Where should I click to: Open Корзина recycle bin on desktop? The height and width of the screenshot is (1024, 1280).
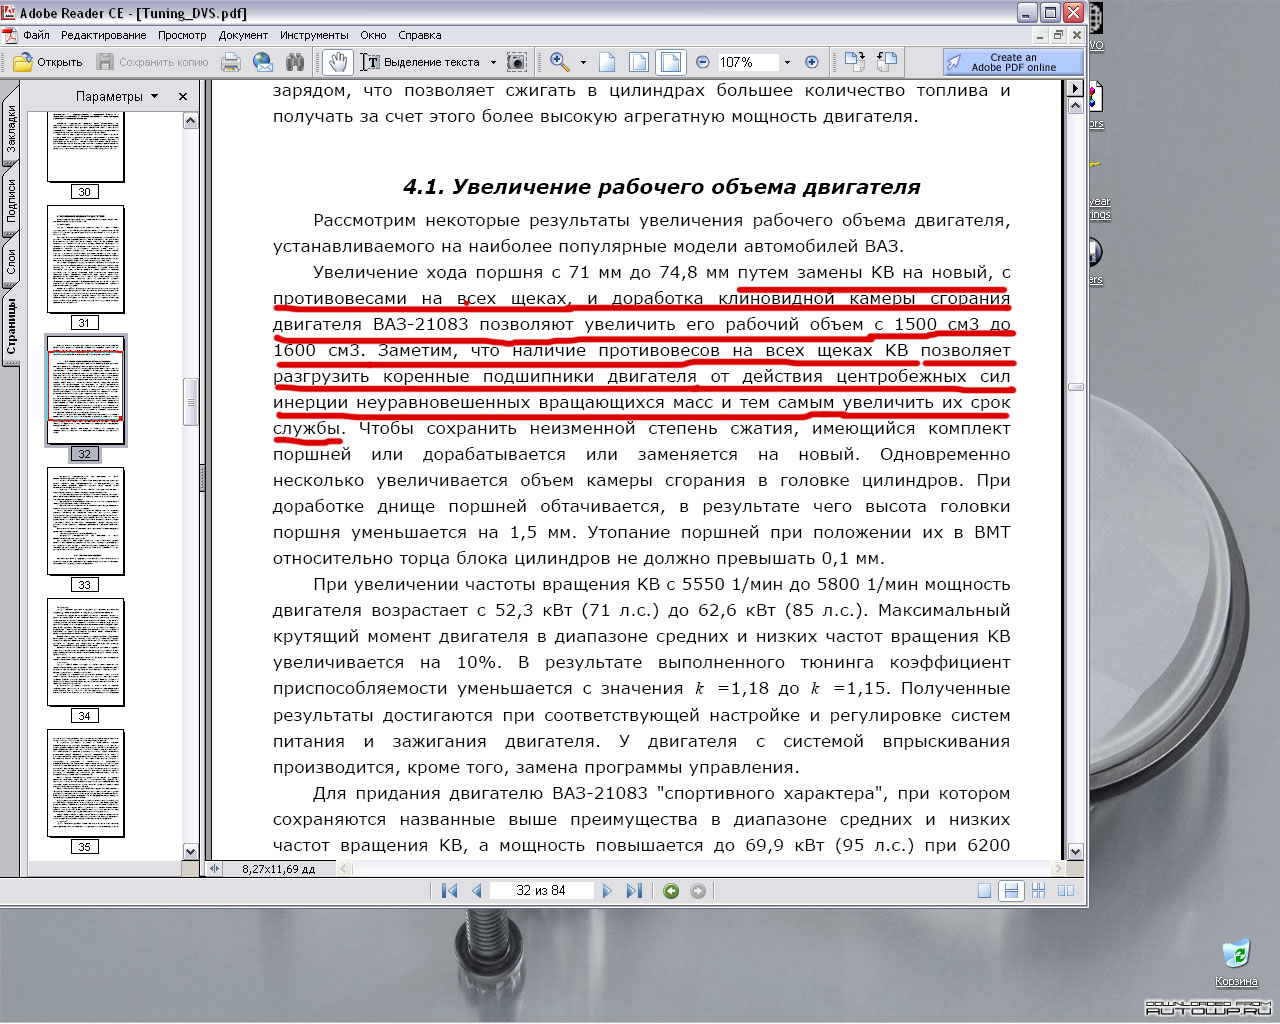[x=1236, y=962]
